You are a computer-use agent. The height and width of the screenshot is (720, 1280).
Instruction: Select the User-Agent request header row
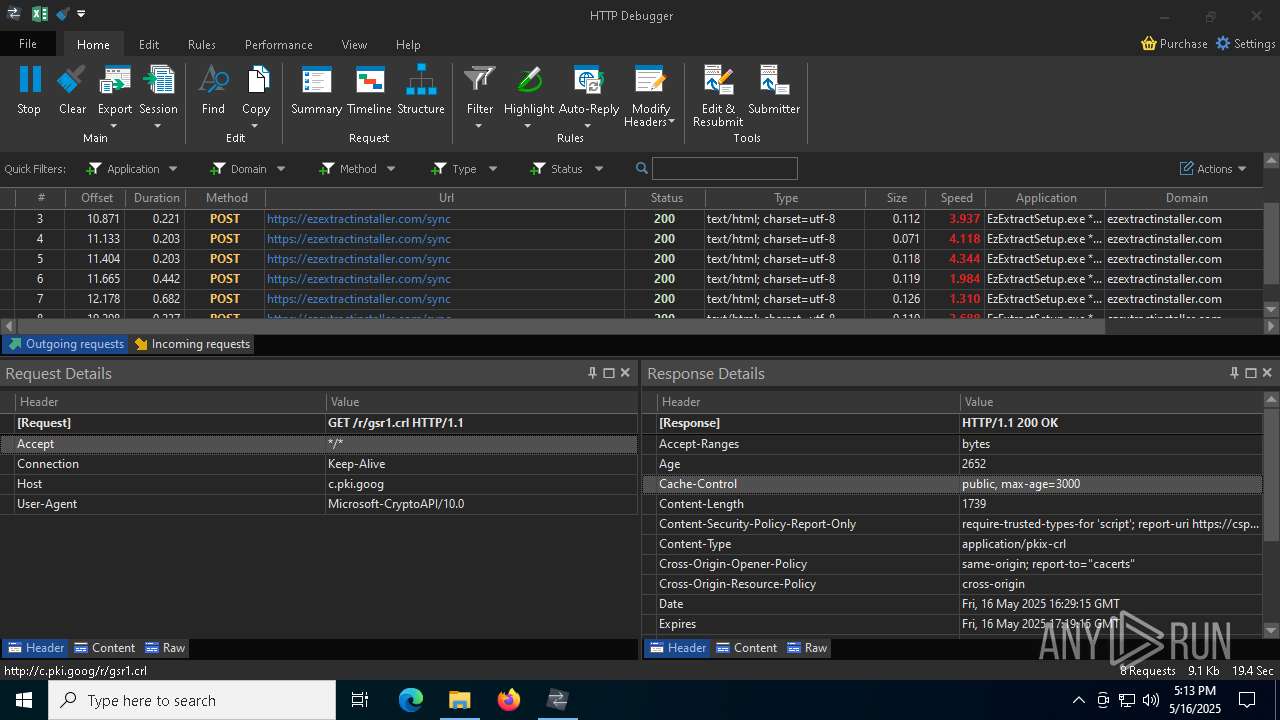[x=319, y=504]
